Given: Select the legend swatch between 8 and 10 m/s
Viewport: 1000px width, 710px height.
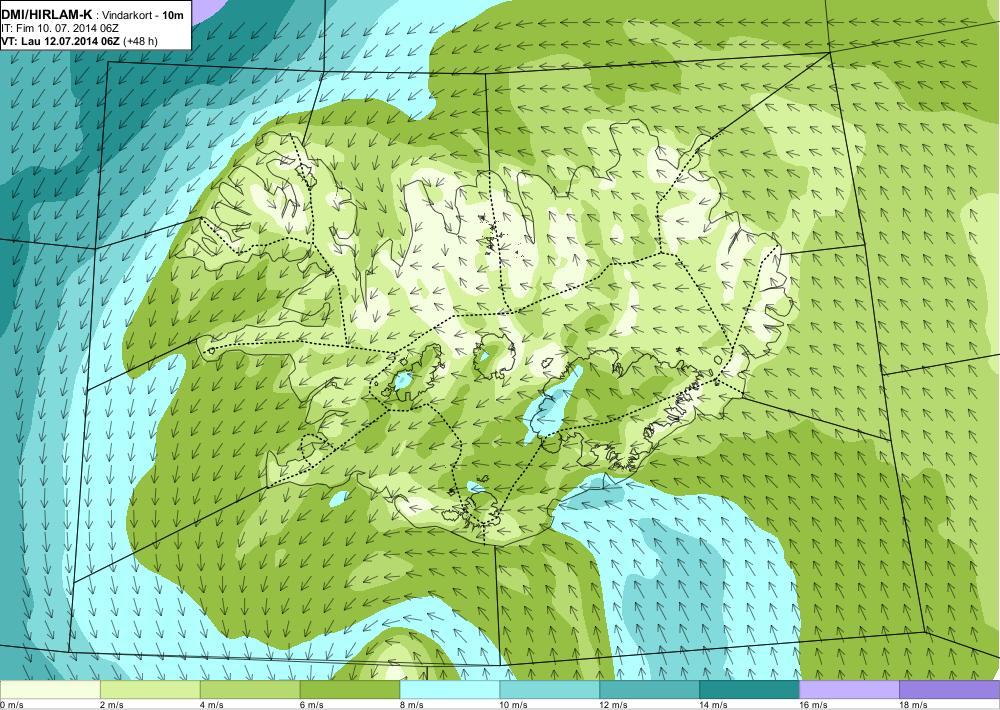Looking at the screenshot, I should [x=450, y=690].
